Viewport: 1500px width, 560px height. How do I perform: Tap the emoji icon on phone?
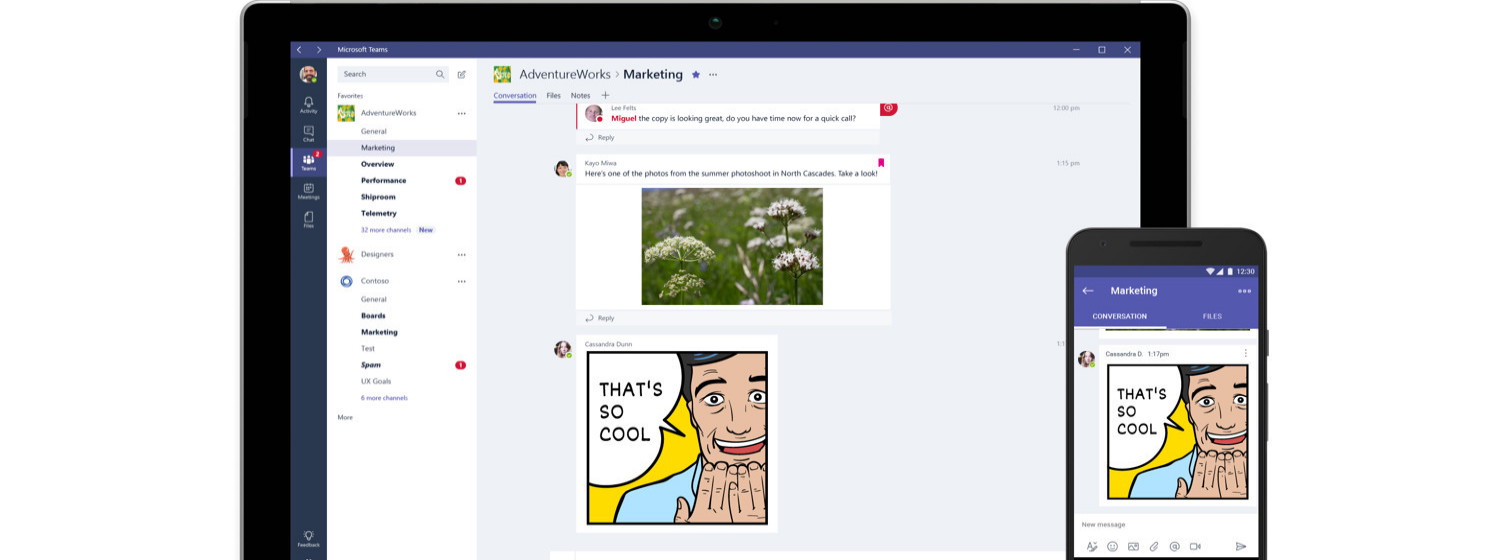click(1112, 547)
